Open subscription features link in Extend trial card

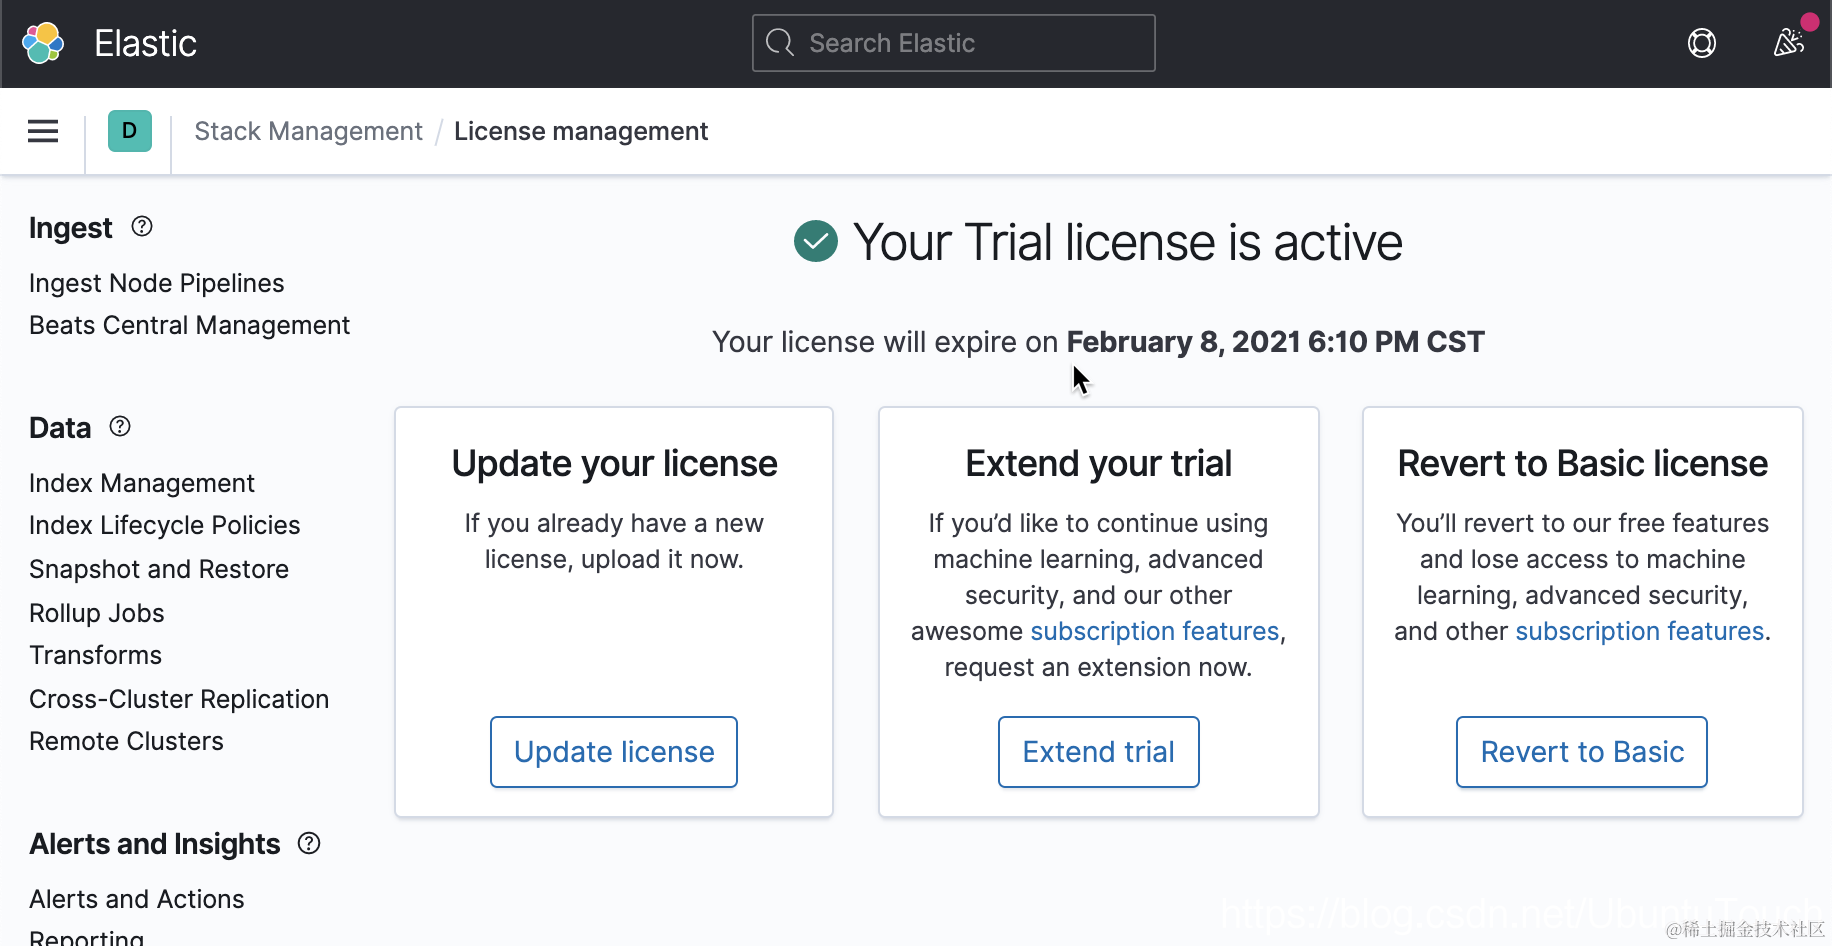click(1154, 631)
